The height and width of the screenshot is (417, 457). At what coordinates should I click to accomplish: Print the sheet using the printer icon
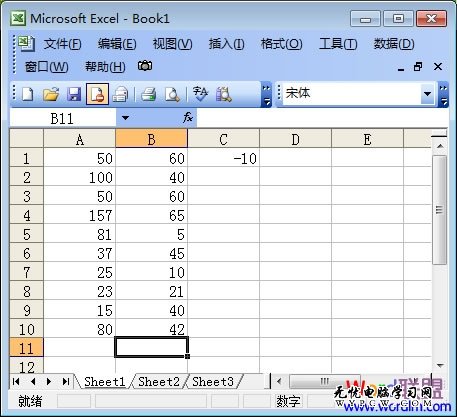pyautogui.click(x=148, y=94)
